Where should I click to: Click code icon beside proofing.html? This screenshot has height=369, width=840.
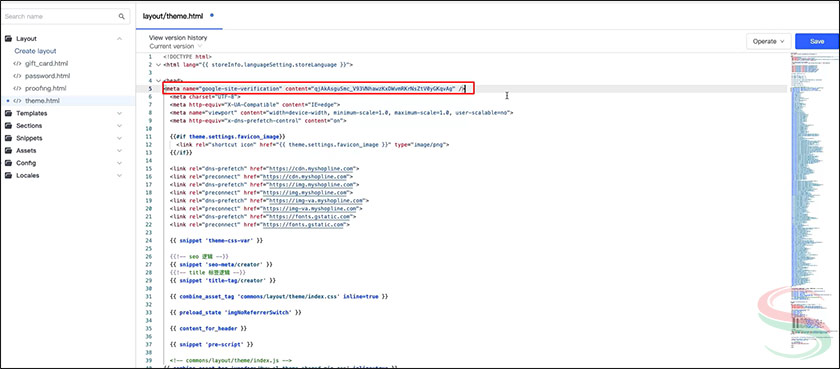point(17,88)
